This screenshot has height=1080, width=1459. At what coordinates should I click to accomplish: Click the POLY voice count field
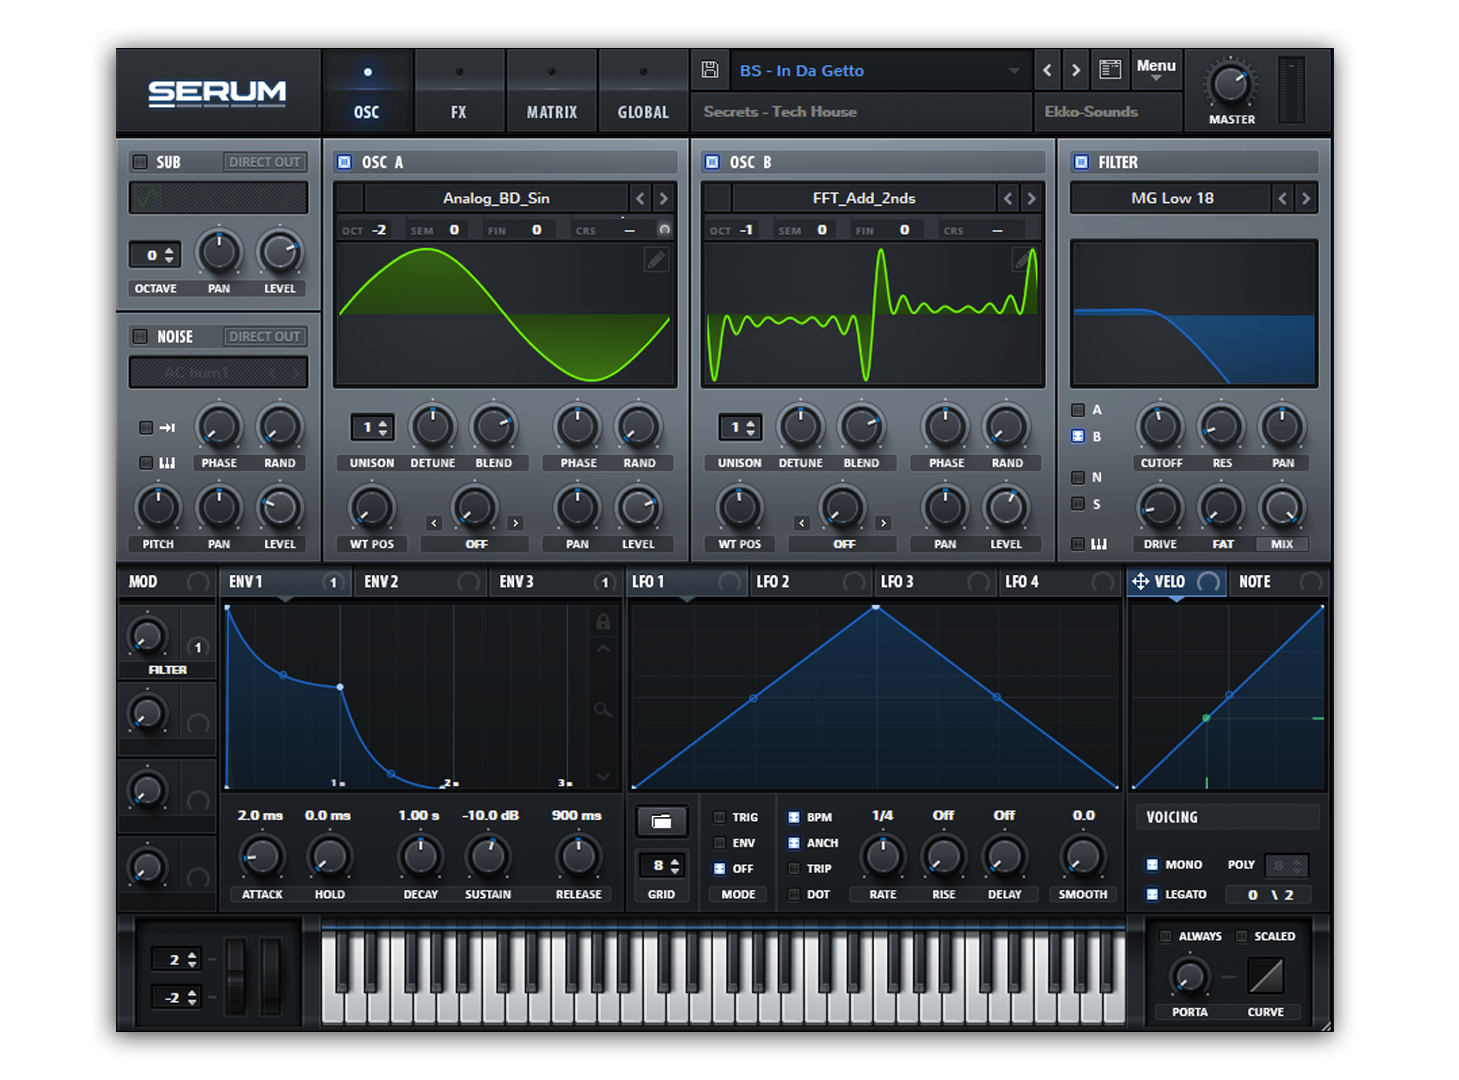pyautogui.click(x=1287, y=864)
